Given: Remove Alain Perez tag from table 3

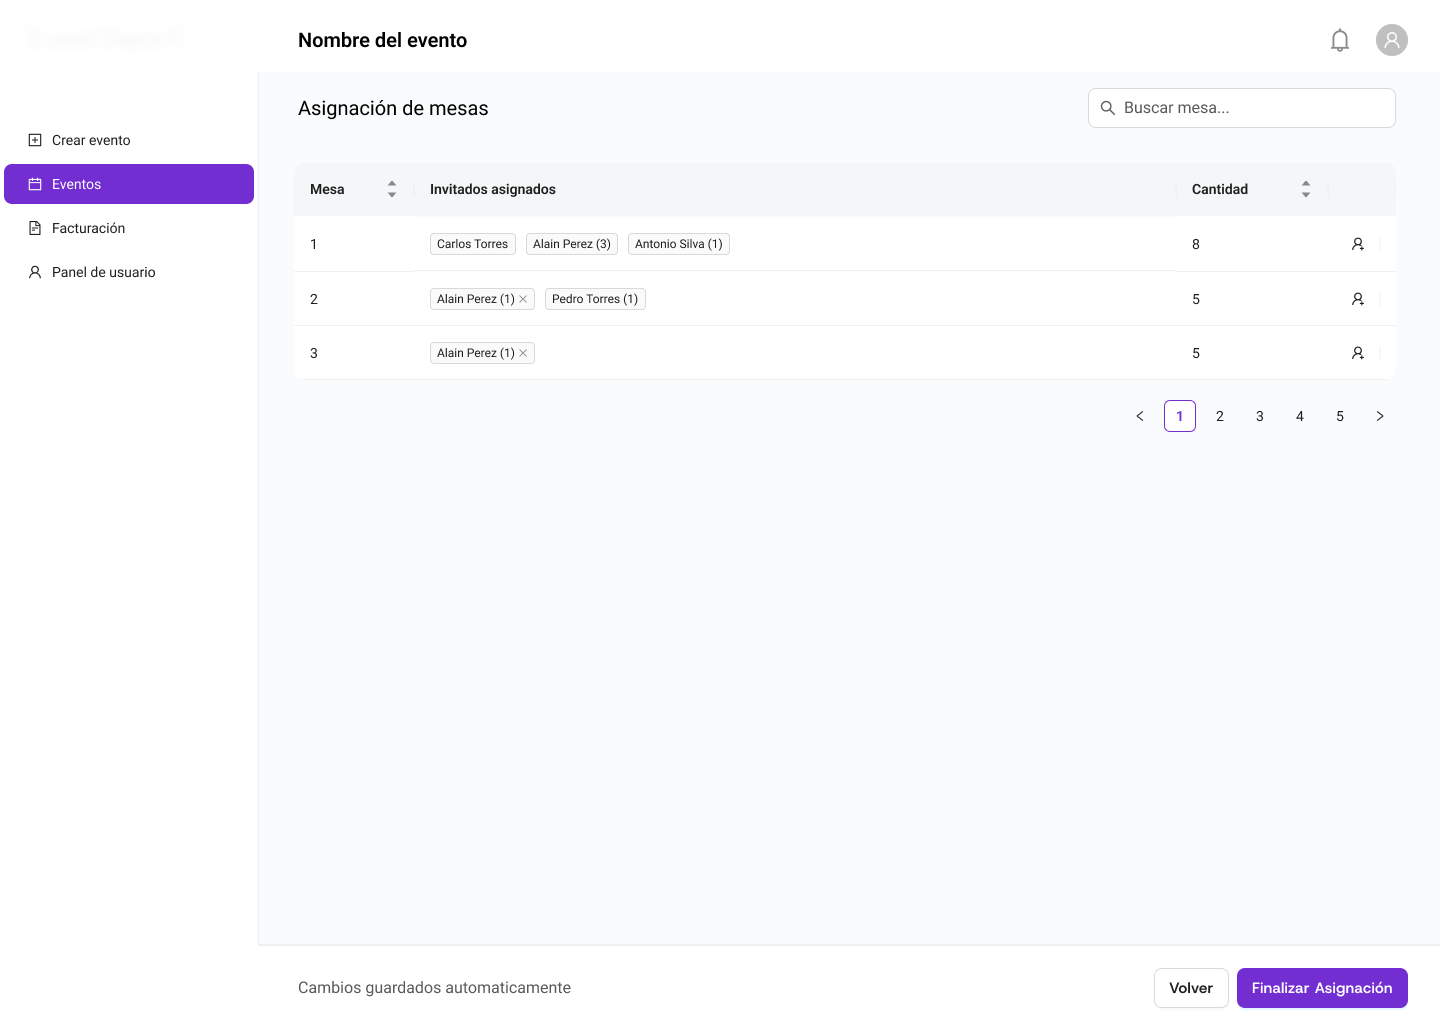Looking at the screenshot, I should coord(523,353).
